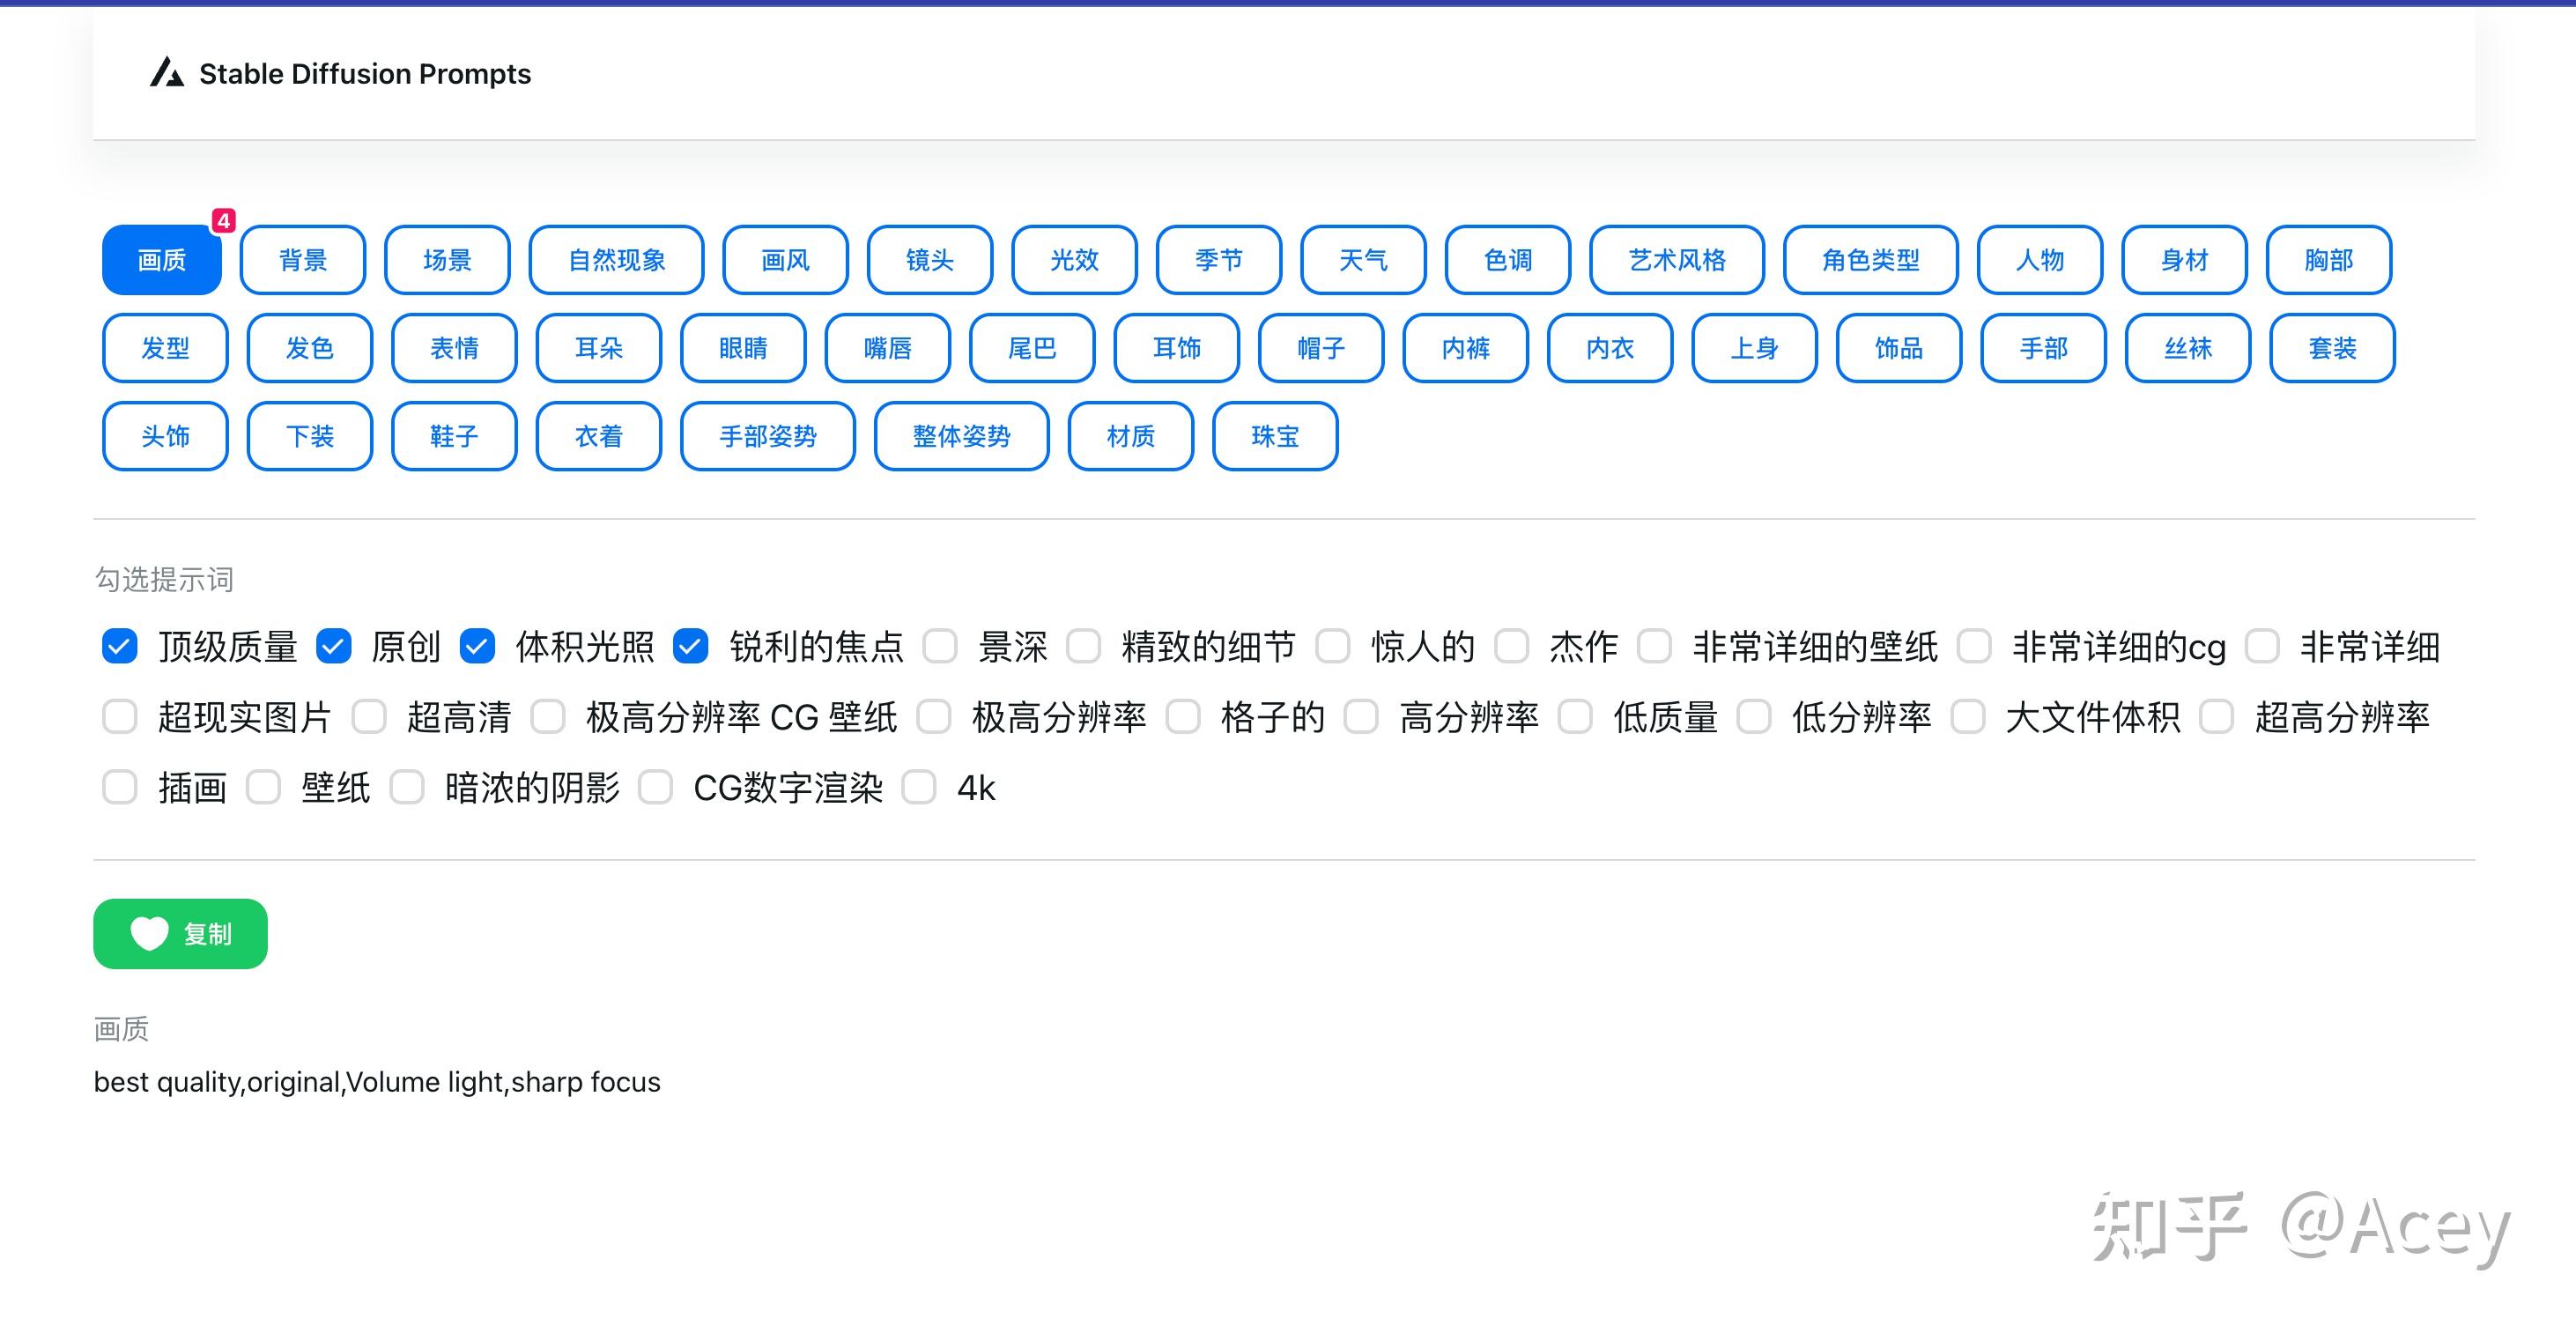Switch to the 发型 category
Image resolution: width=2576 pixels, height=1341 pixels.
[165, 348]
